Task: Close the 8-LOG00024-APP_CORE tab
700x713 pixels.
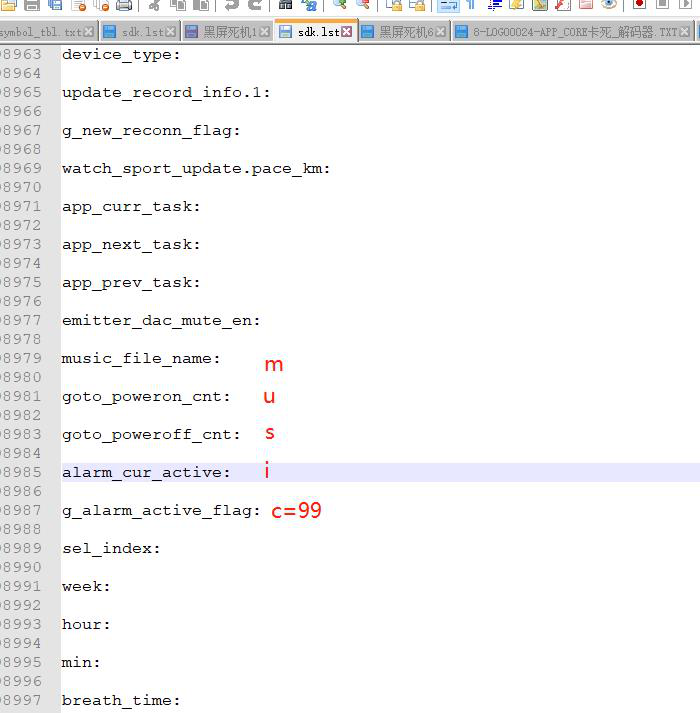Action: tap(685, 32)
